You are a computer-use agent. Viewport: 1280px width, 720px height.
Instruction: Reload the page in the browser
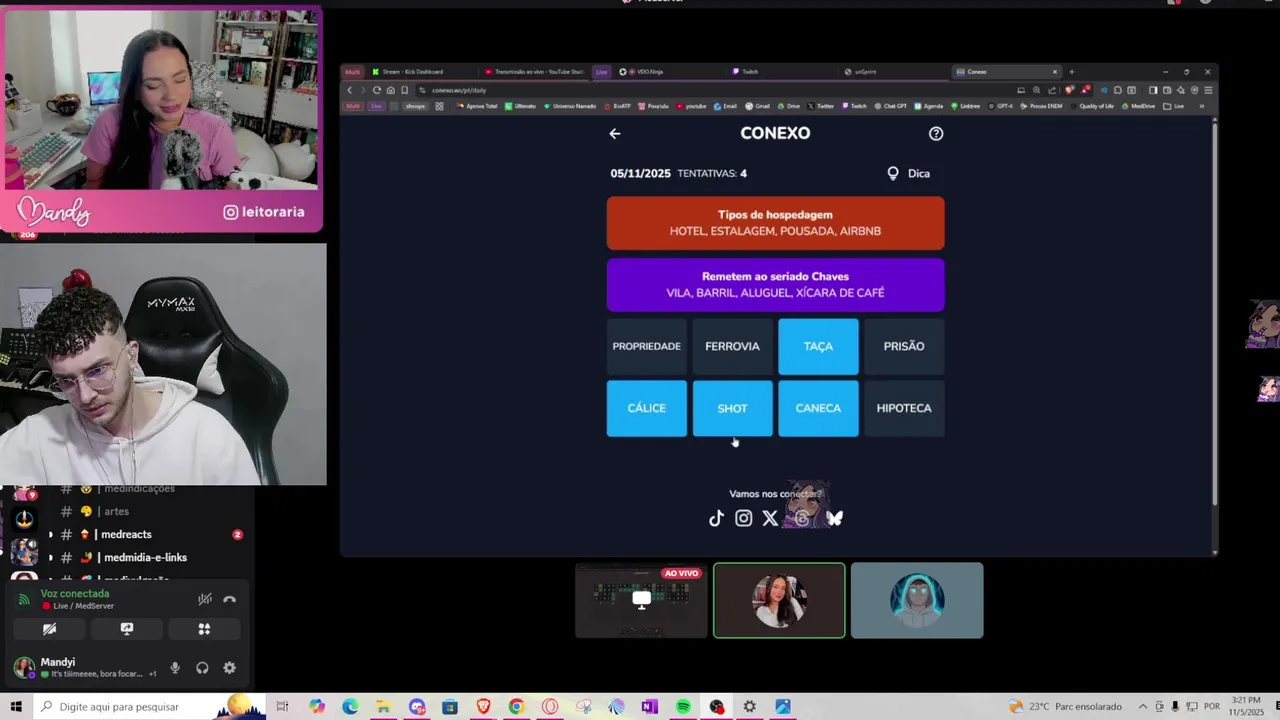click(x=377, y=90)
